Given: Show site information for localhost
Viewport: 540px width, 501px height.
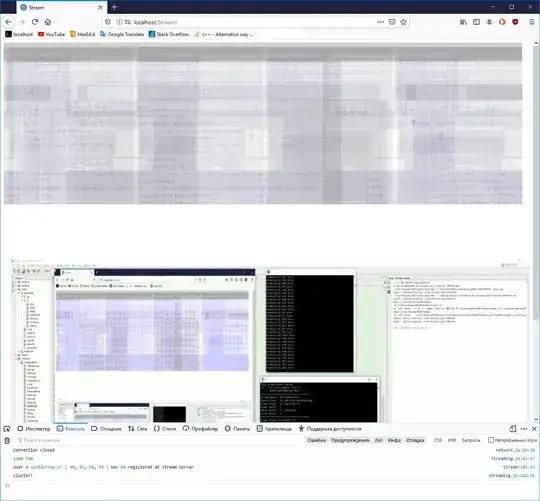Looking at the screenshot, I should (119, 22).
